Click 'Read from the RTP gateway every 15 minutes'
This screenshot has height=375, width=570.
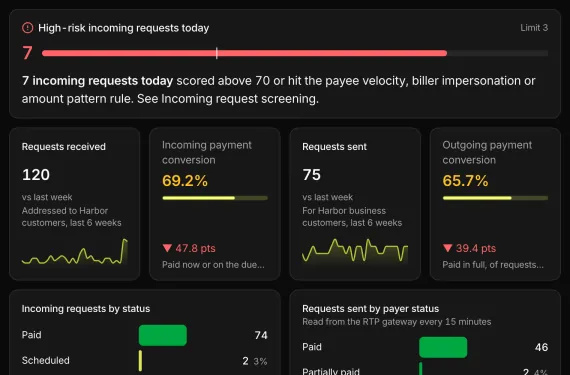click(397, 322)
